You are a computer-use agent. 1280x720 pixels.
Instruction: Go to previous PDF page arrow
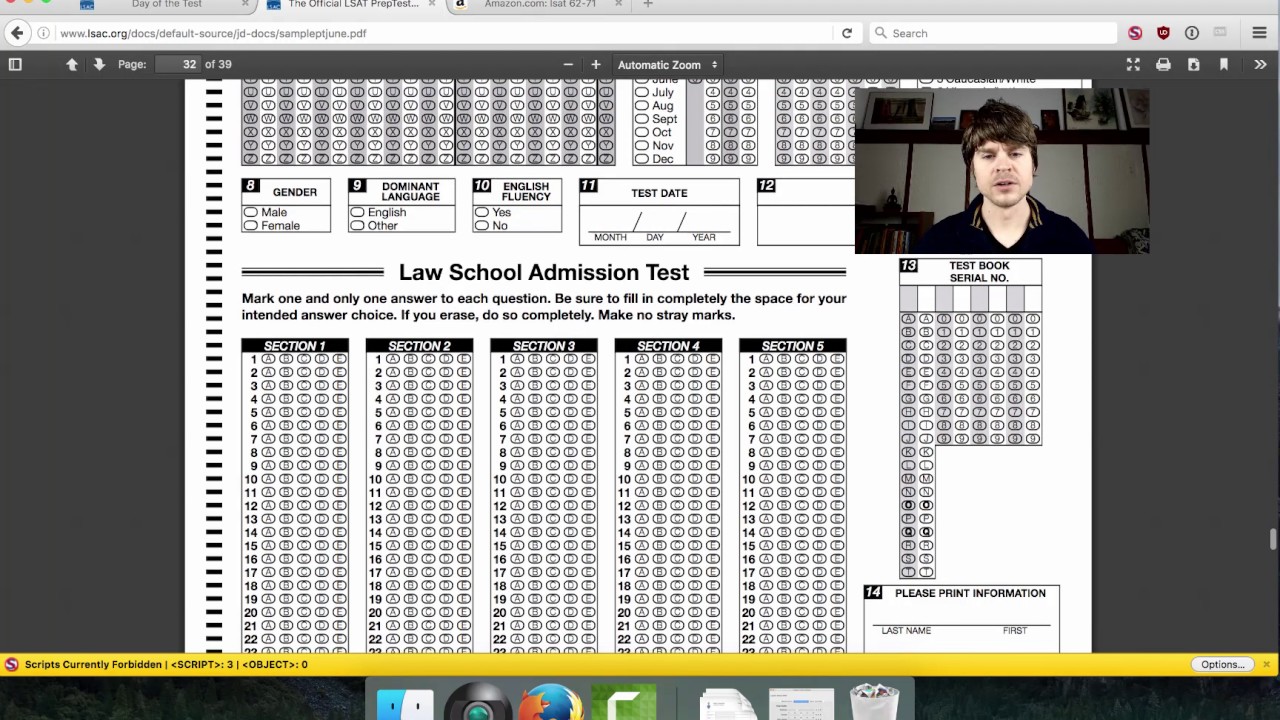click(72, 64)
